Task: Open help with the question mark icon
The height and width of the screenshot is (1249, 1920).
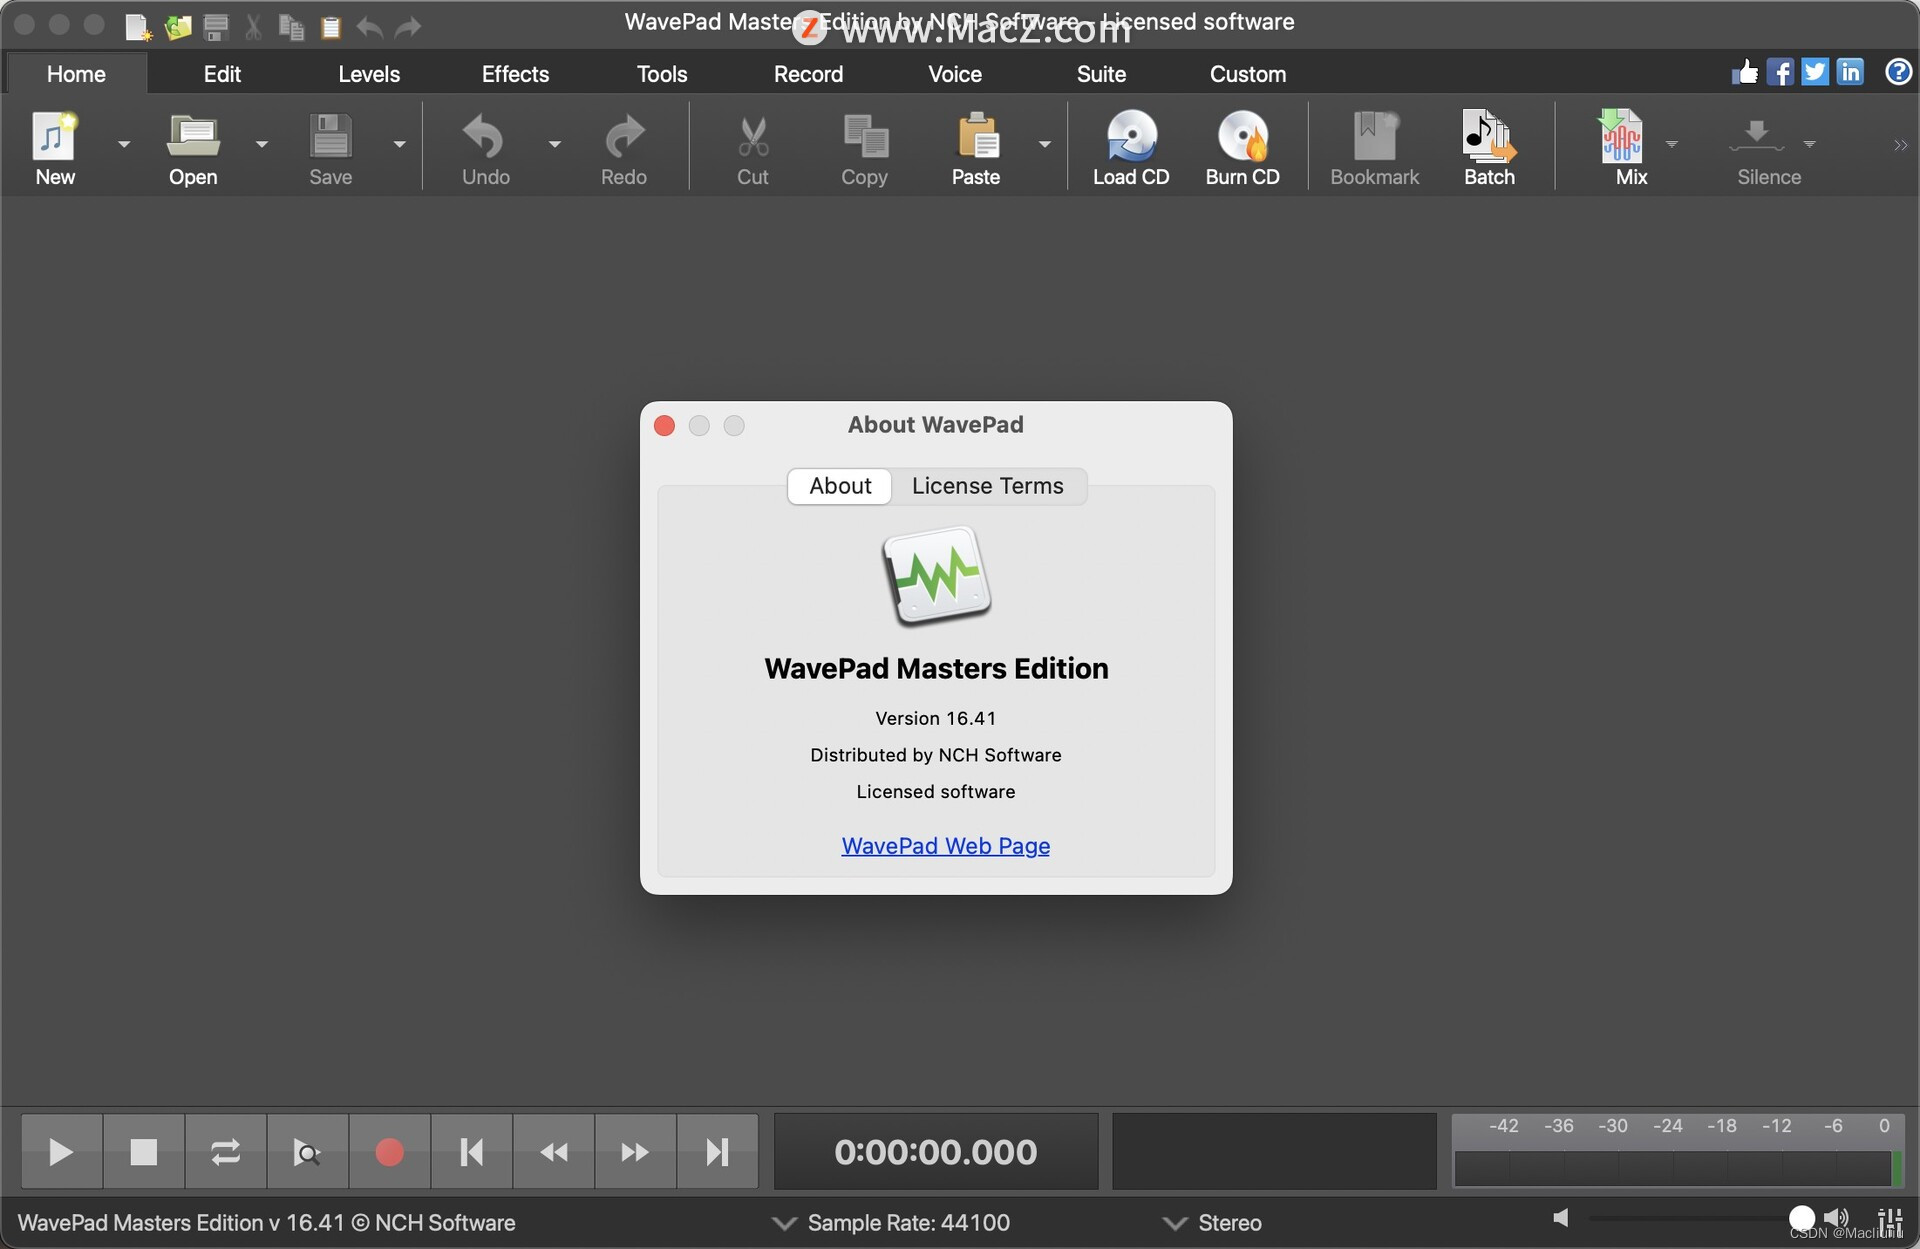Action: click(x=1898, y=72)
